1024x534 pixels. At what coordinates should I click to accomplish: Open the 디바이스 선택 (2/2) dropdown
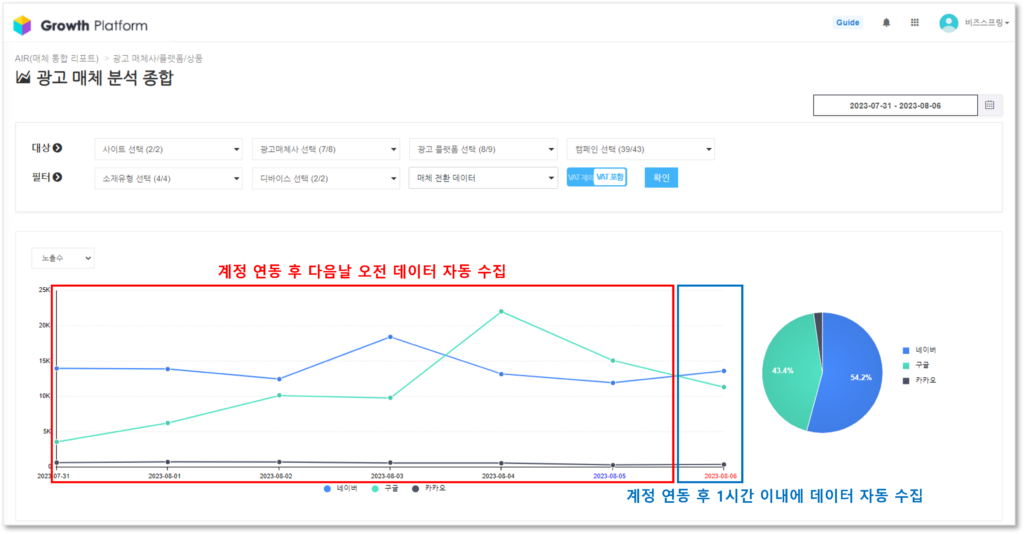click(326, 179)
